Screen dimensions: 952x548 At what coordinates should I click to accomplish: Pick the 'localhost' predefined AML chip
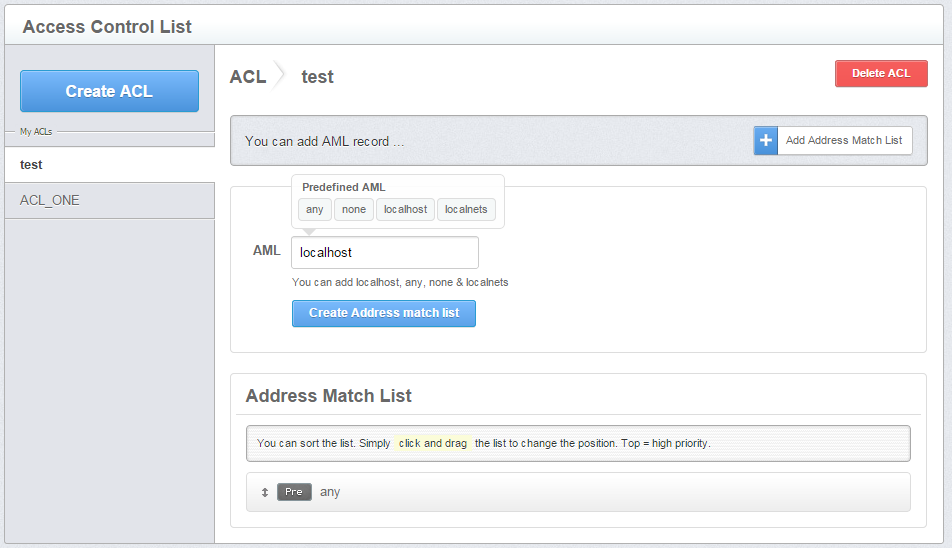(406, 209)
